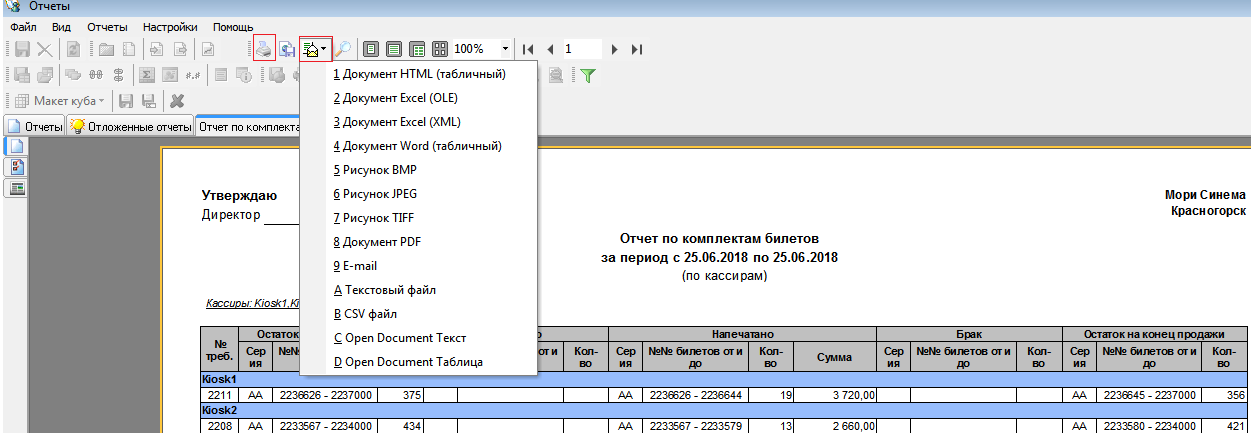Select blank page side tab icon

point(17,145)
